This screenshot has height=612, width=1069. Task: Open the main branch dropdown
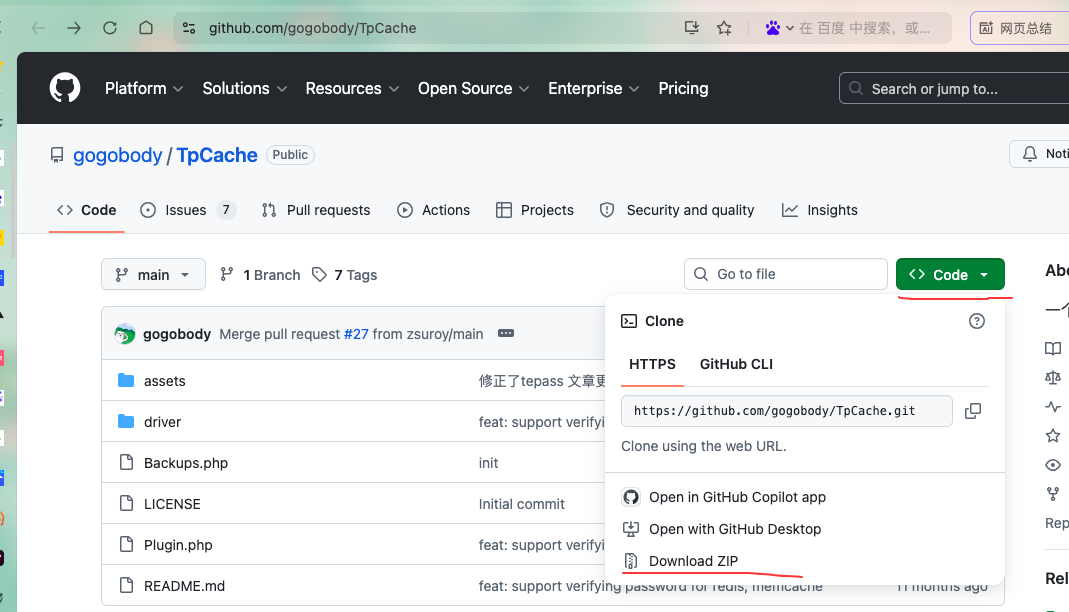click(x=153, y=274)
